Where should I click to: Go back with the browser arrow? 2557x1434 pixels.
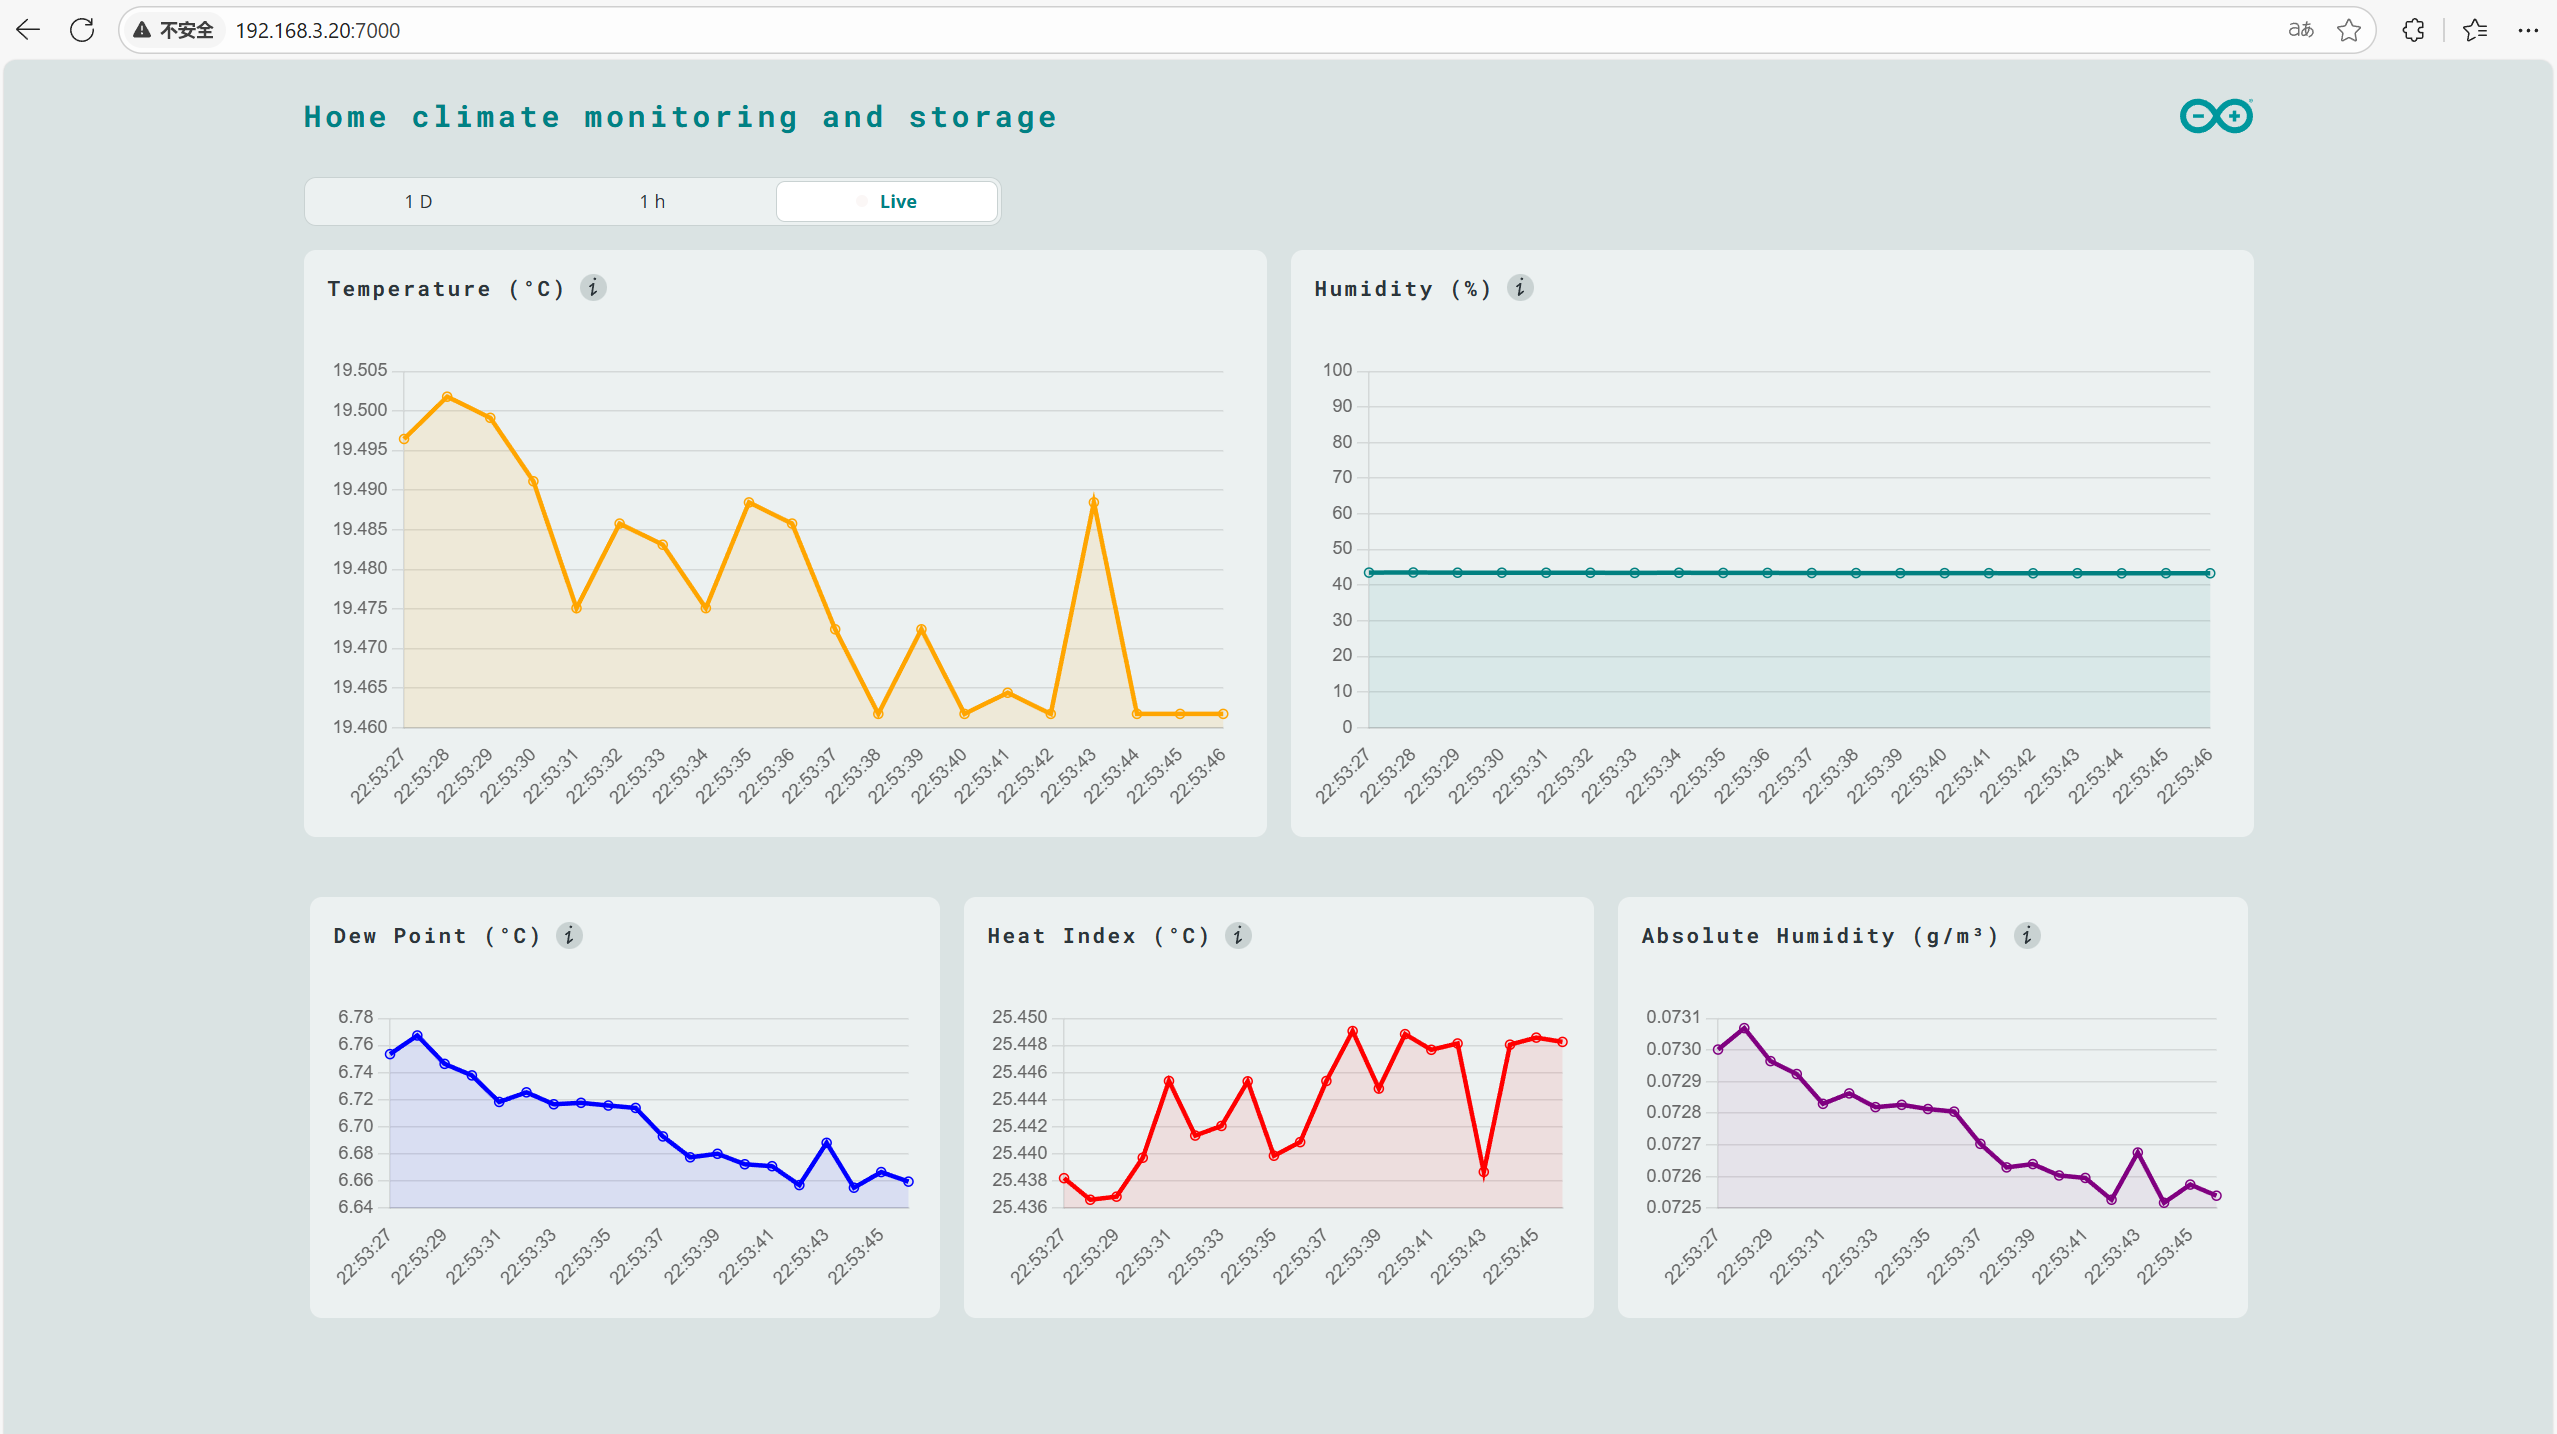pos(28,30)
